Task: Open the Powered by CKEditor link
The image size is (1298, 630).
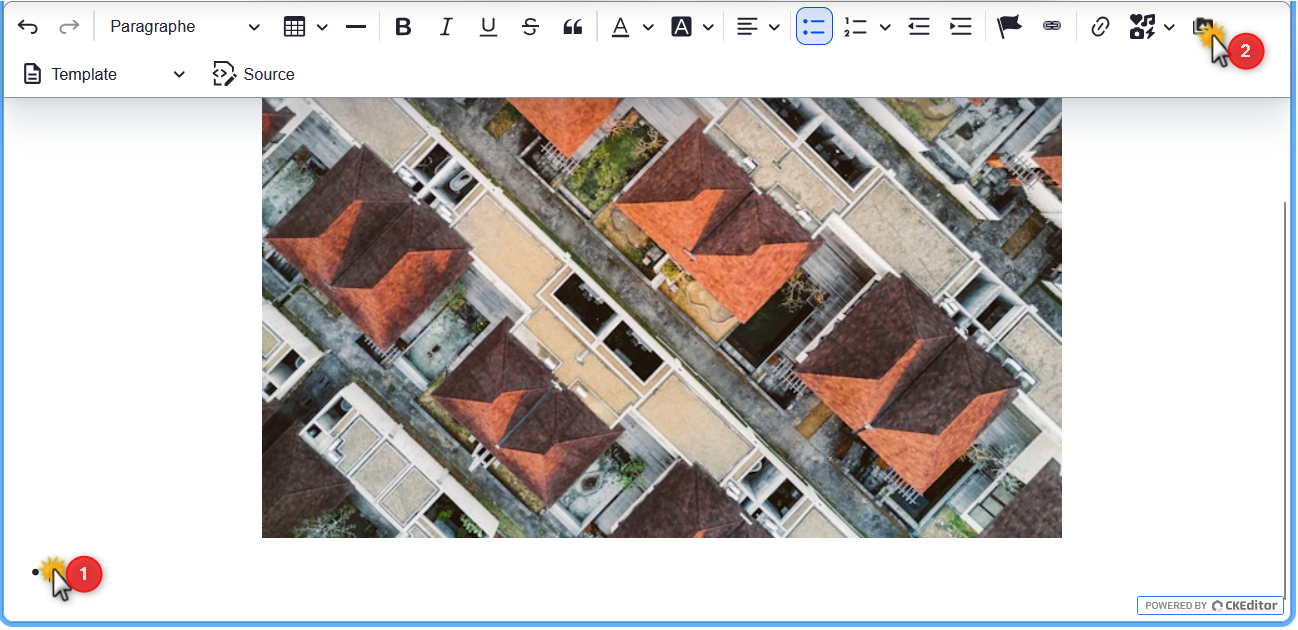Action: 1210,605
